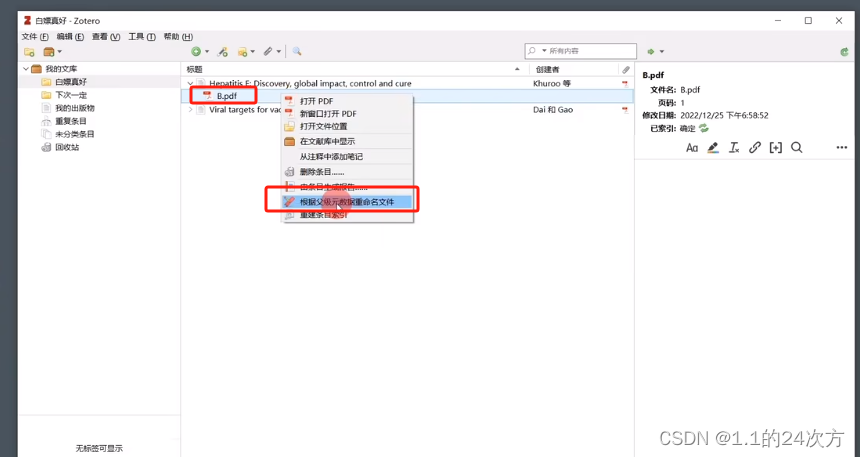Click the PDF icon in Khuroo row

click(x=625, y=83)
